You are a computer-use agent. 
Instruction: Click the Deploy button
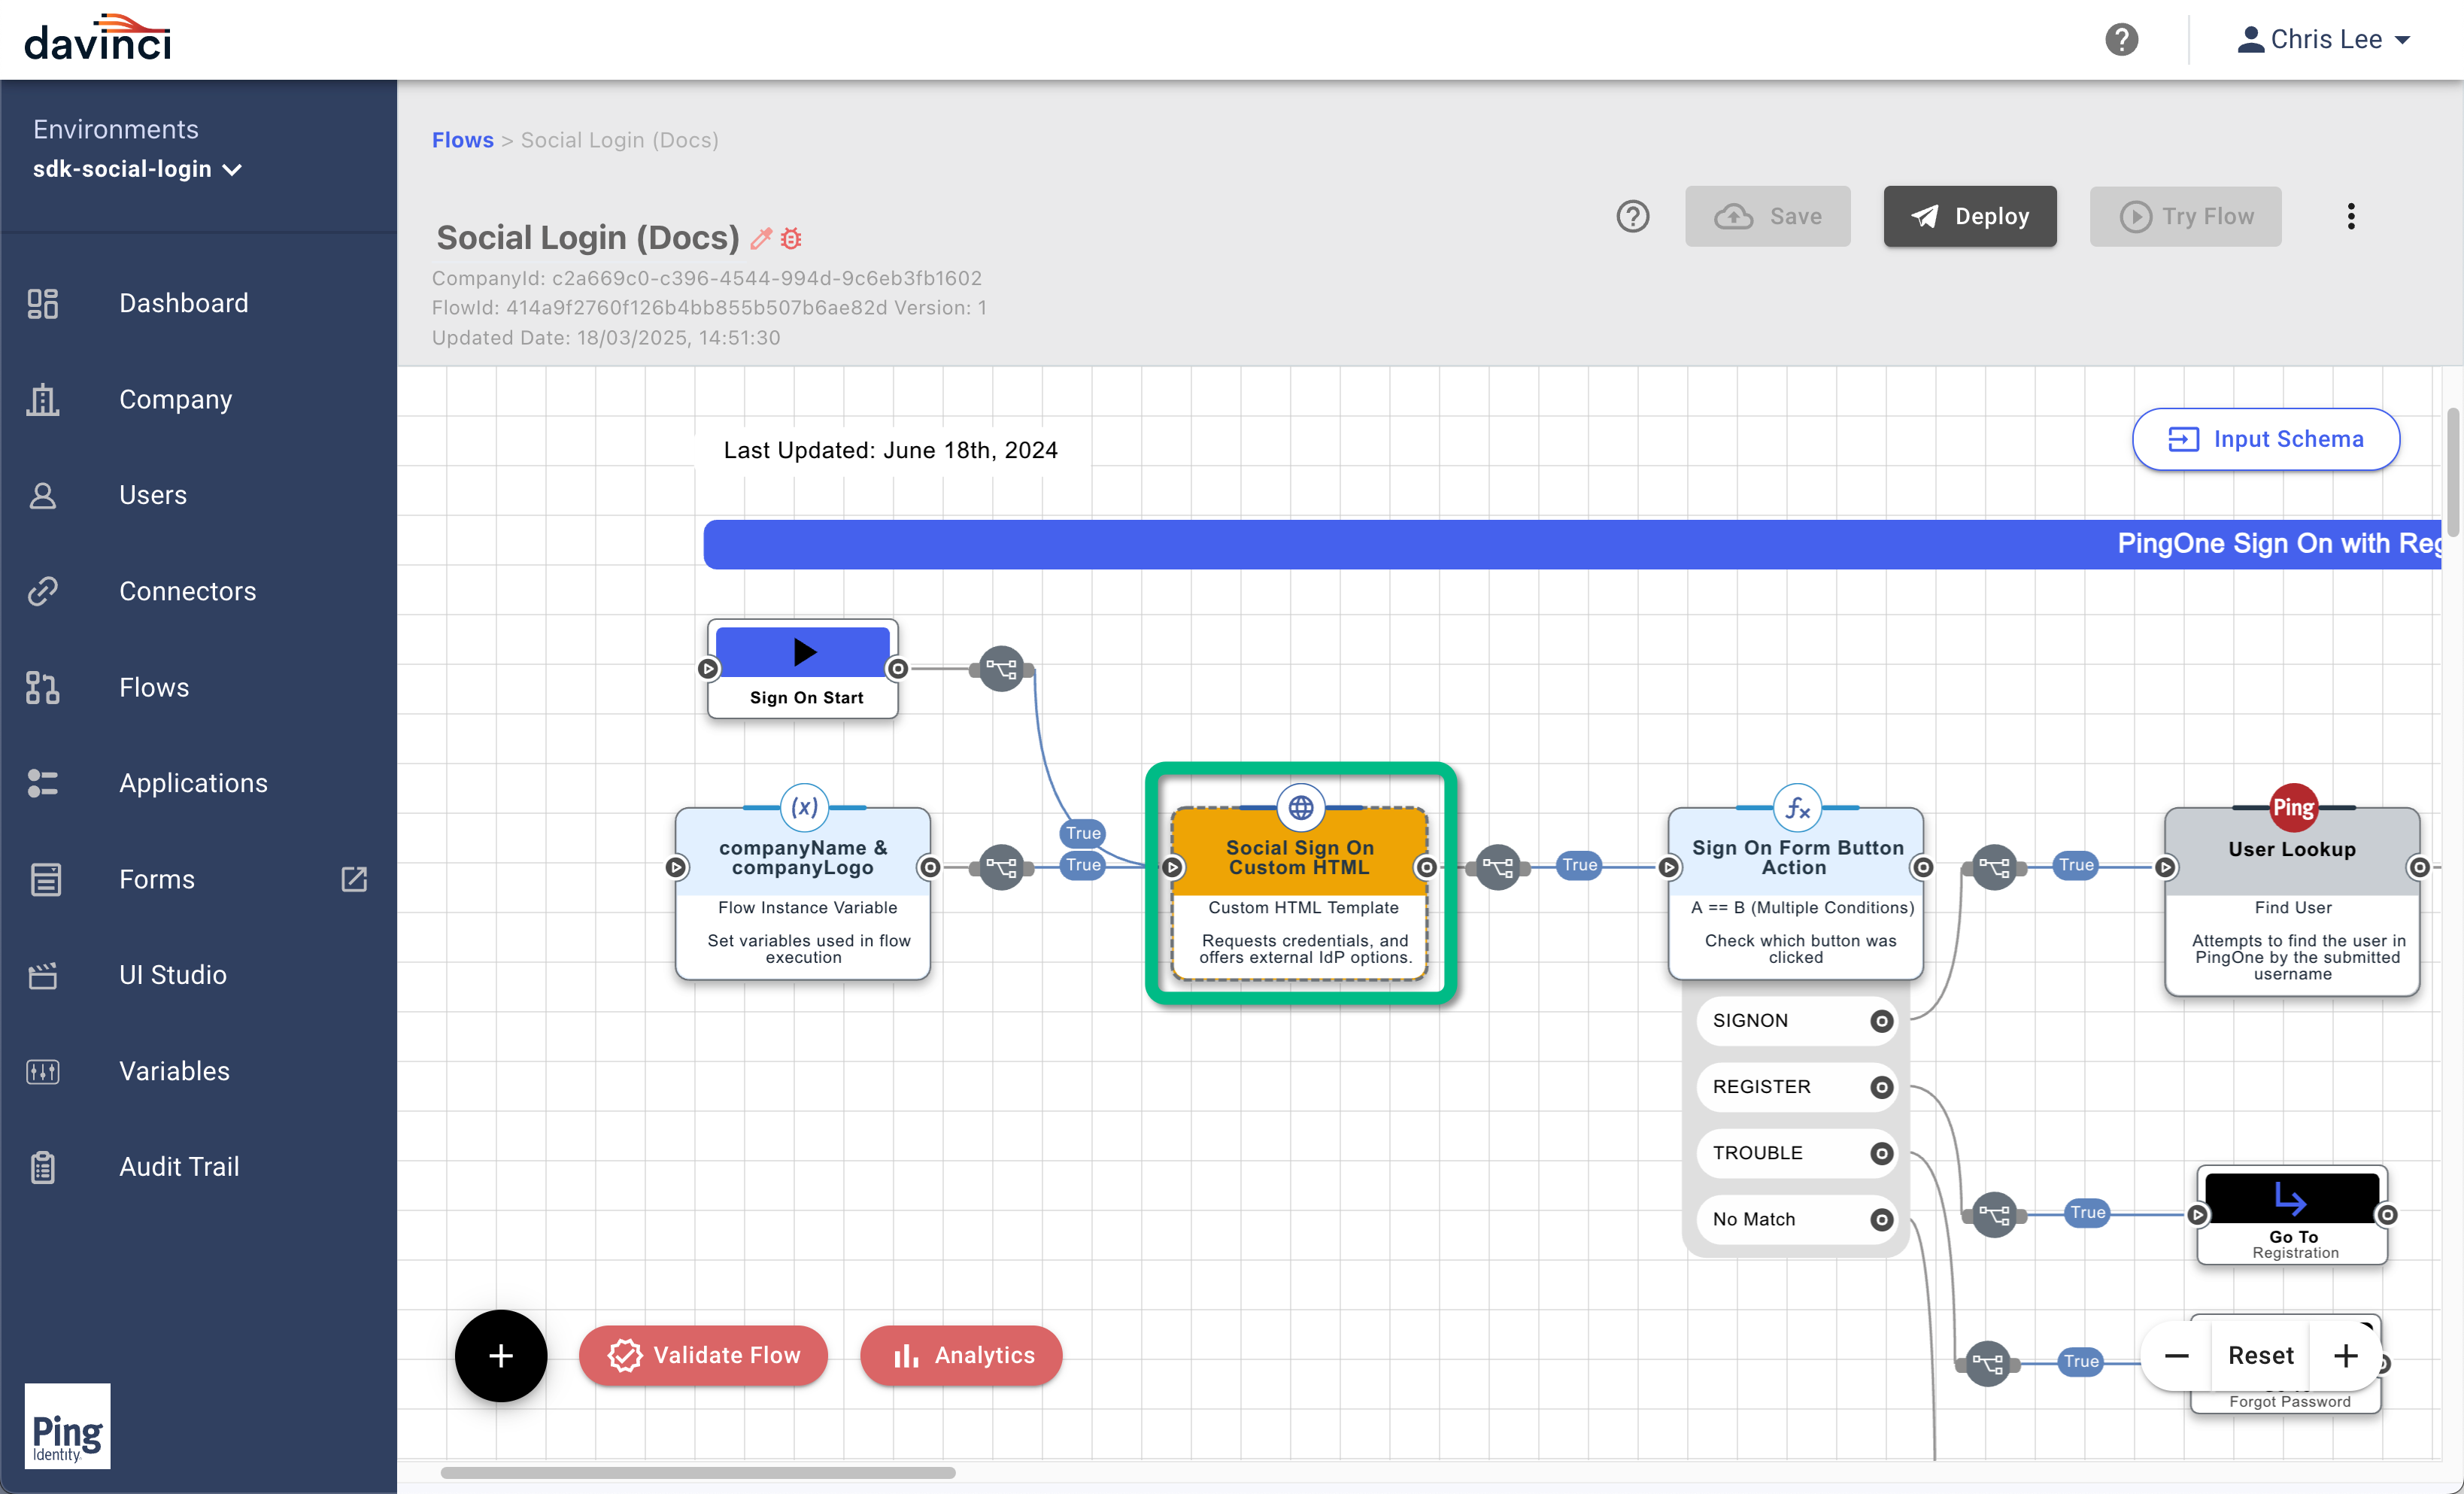coord(1969,216)
